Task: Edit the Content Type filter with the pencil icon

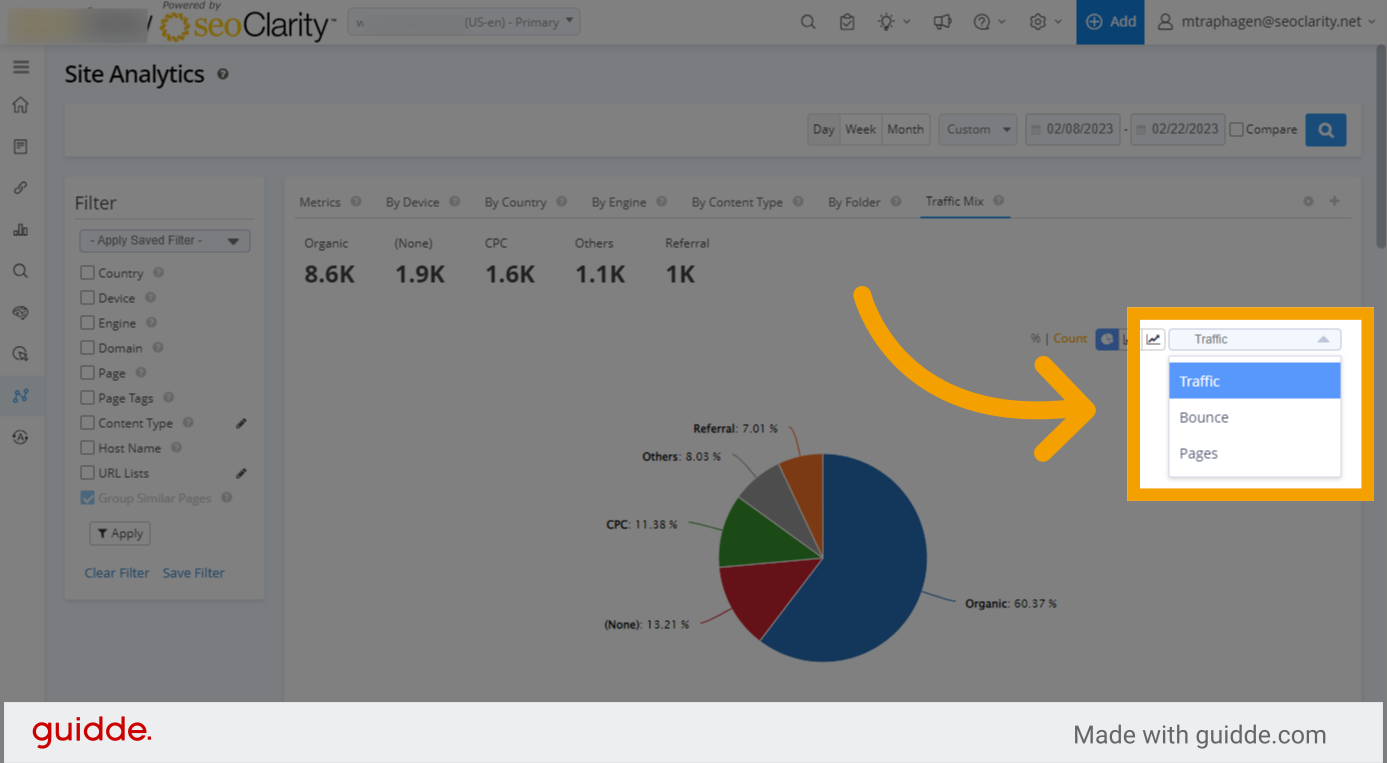Action: pyautogui.click(x=241, y=422)
